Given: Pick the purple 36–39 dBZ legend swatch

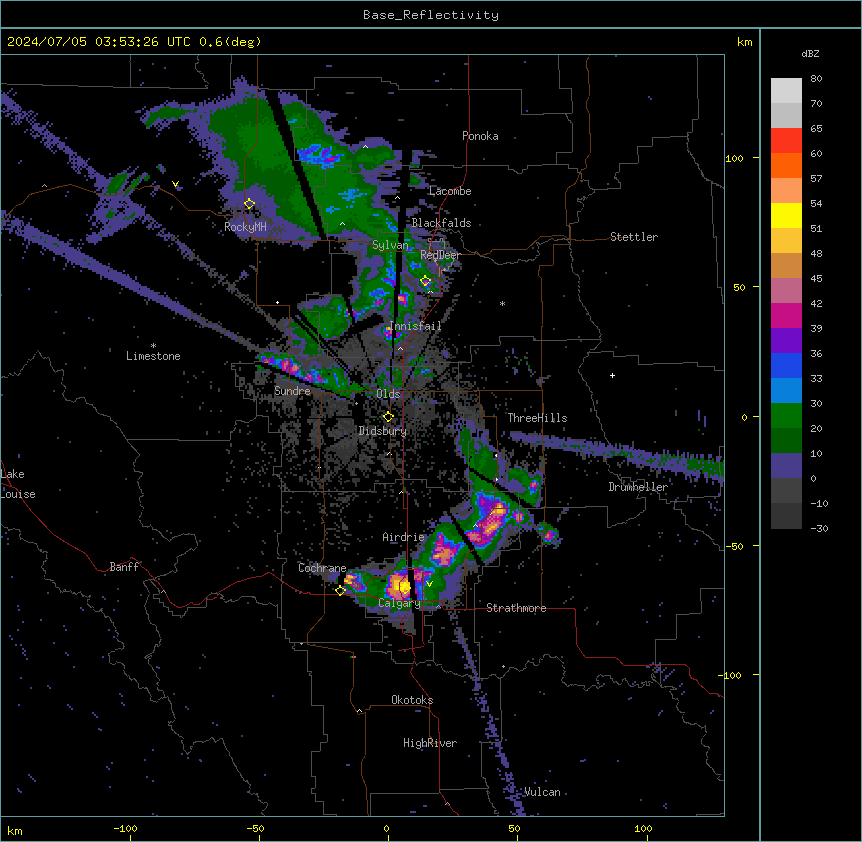Looking at the screenshot, I should click(x=786, y=341).
